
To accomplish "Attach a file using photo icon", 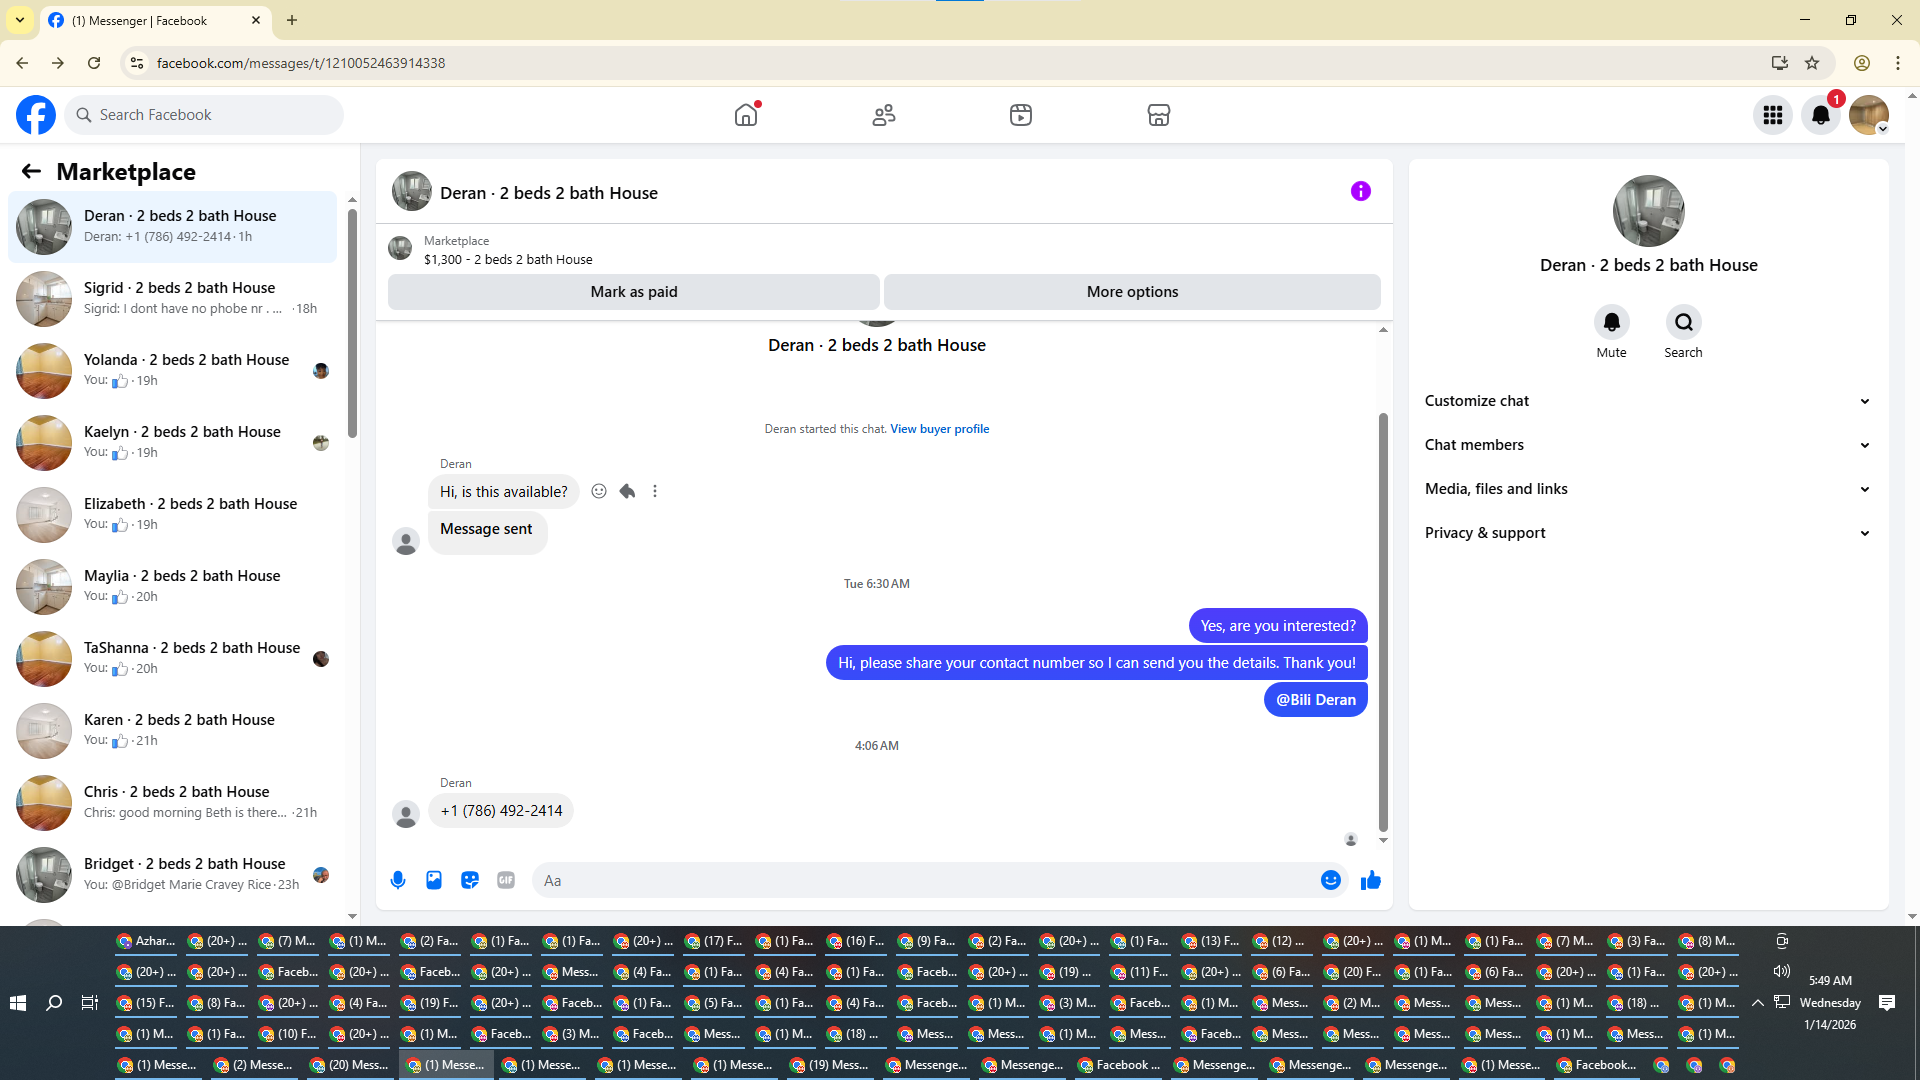I will pyautogui.click(x=434, y=880).
